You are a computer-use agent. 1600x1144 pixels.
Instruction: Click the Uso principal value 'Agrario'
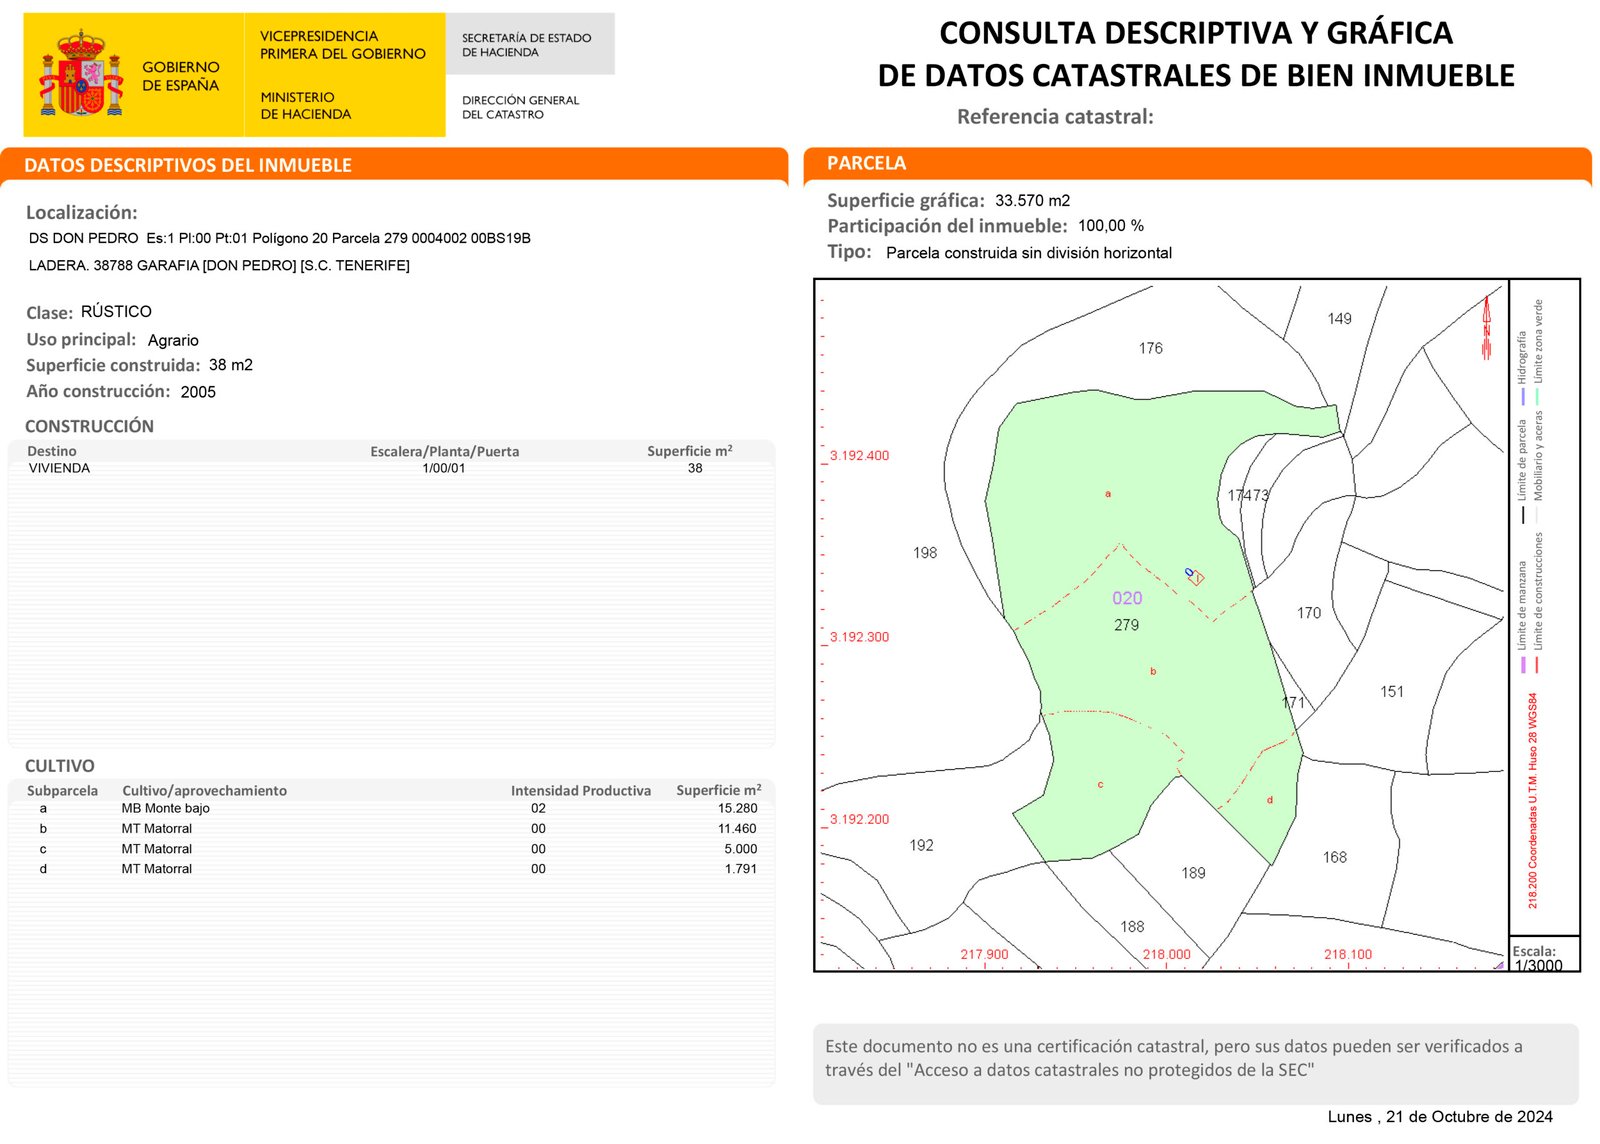coord(173,340)
